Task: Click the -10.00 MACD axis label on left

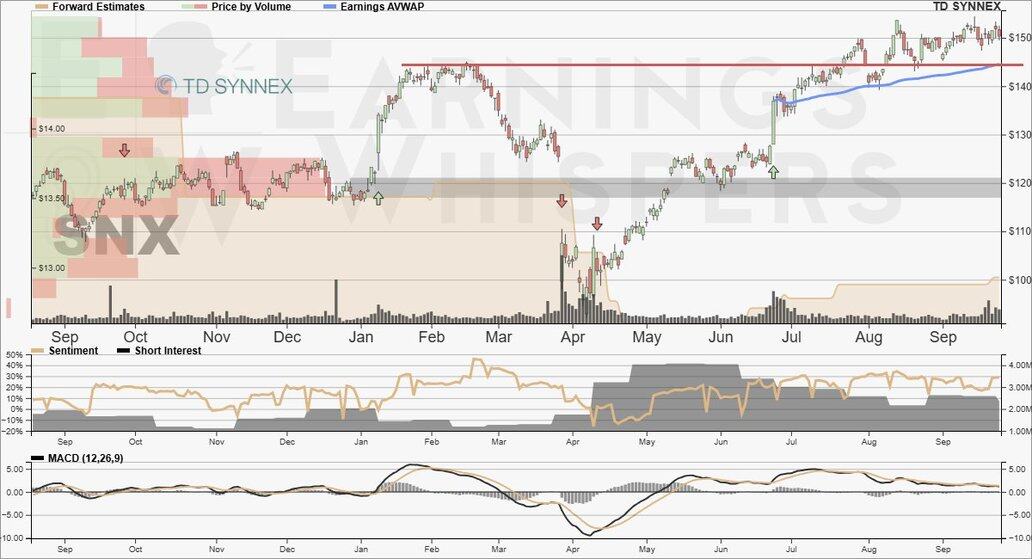Action: 13,539
